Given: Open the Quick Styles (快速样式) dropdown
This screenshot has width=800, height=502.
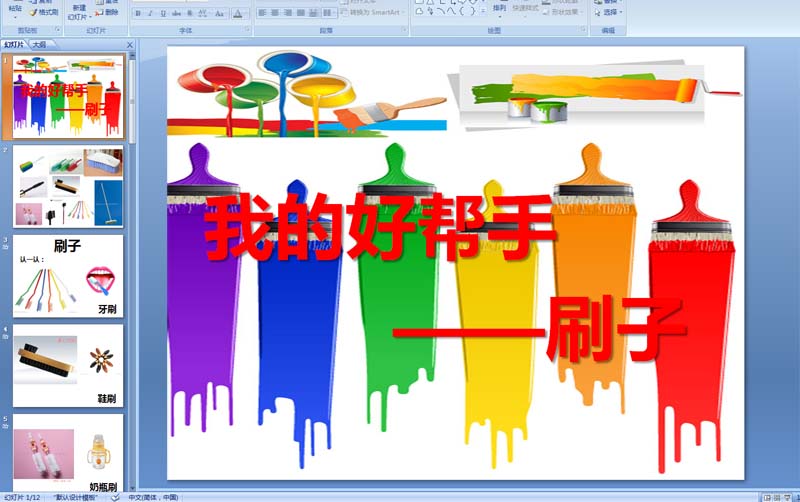Looking at the screenshot, I should click(524, 11).
